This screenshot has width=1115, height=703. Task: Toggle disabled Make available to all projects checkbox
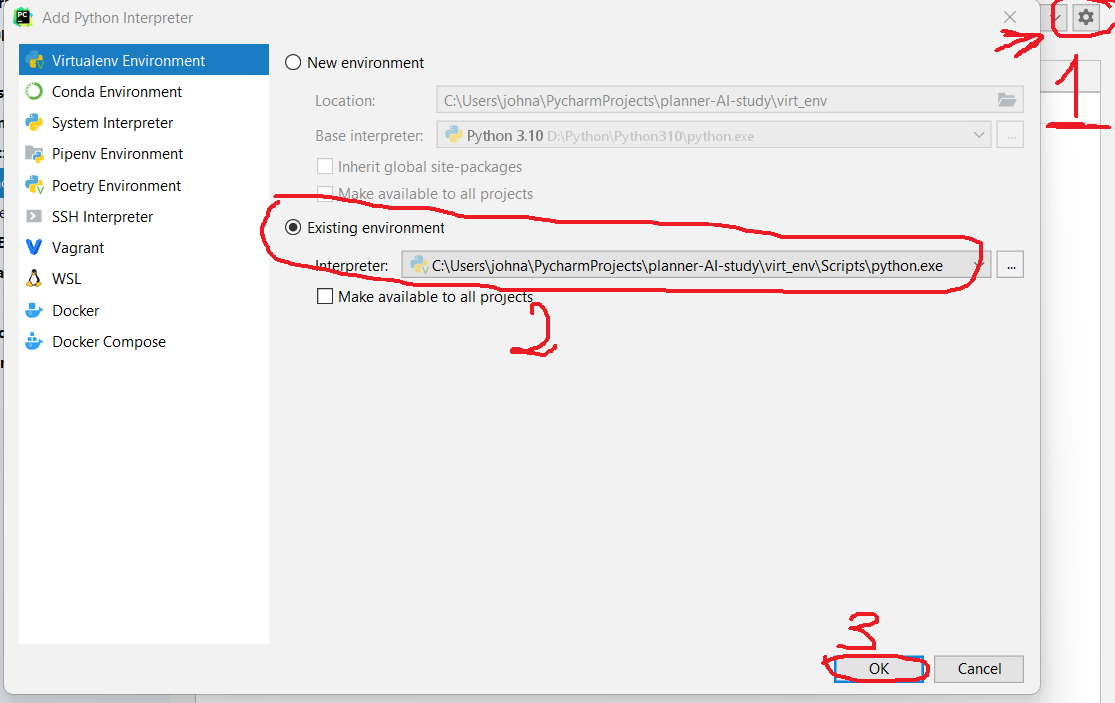click(x=325, y=193)
